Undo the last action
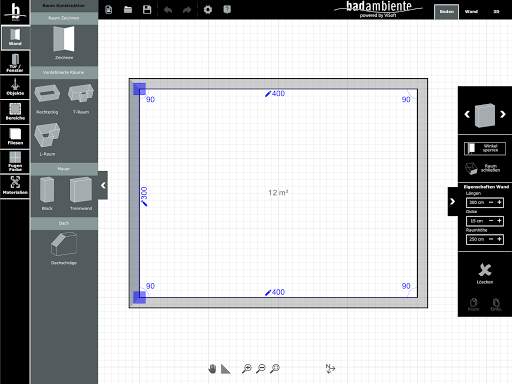512x384 pixels. tap(168, 10)
